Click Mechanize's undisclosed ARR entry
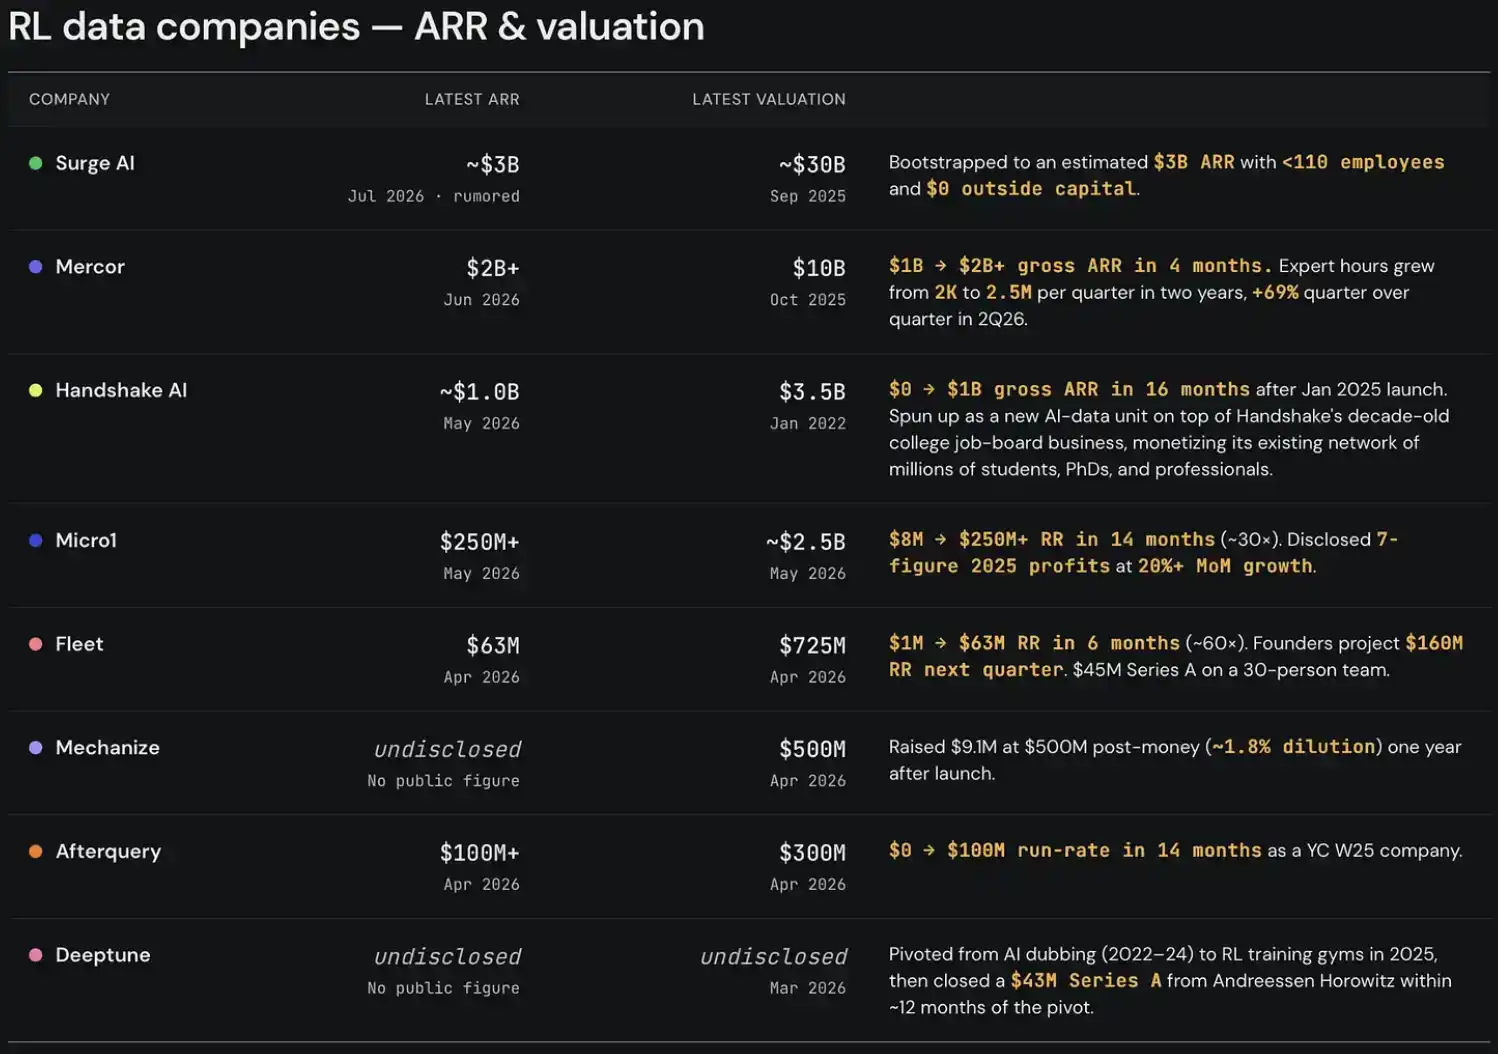1498x1054 pixels. coord(447,749)
